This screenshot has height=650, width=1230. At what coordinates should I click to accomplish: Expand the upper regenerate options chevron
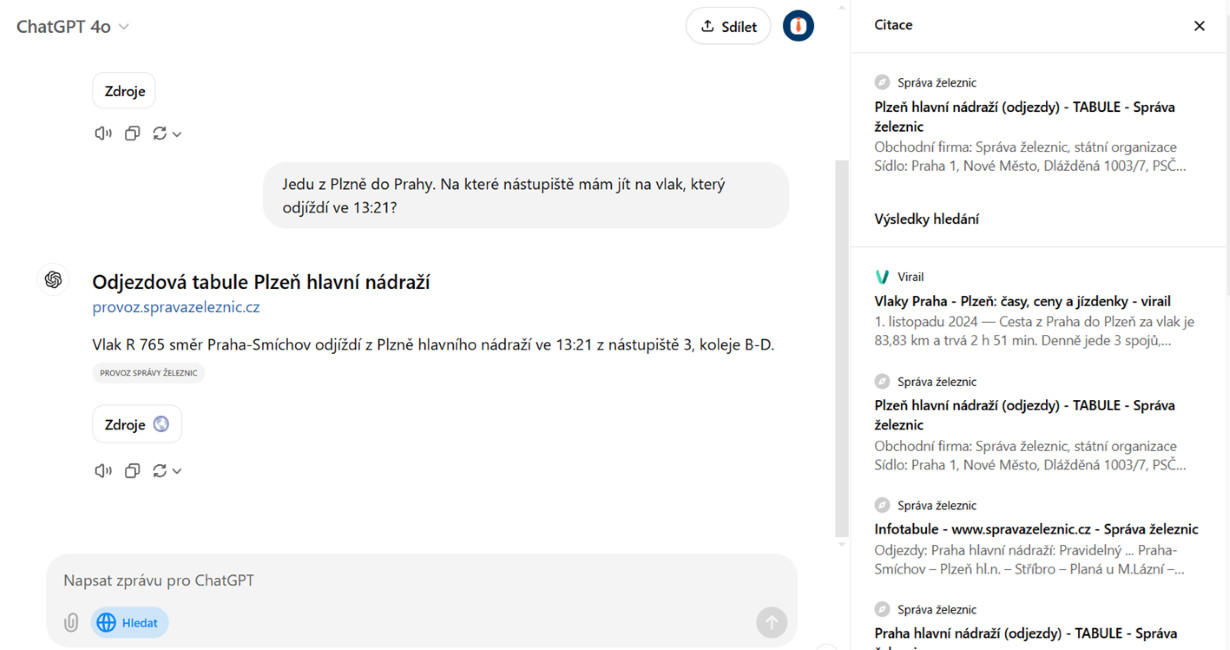177,134
